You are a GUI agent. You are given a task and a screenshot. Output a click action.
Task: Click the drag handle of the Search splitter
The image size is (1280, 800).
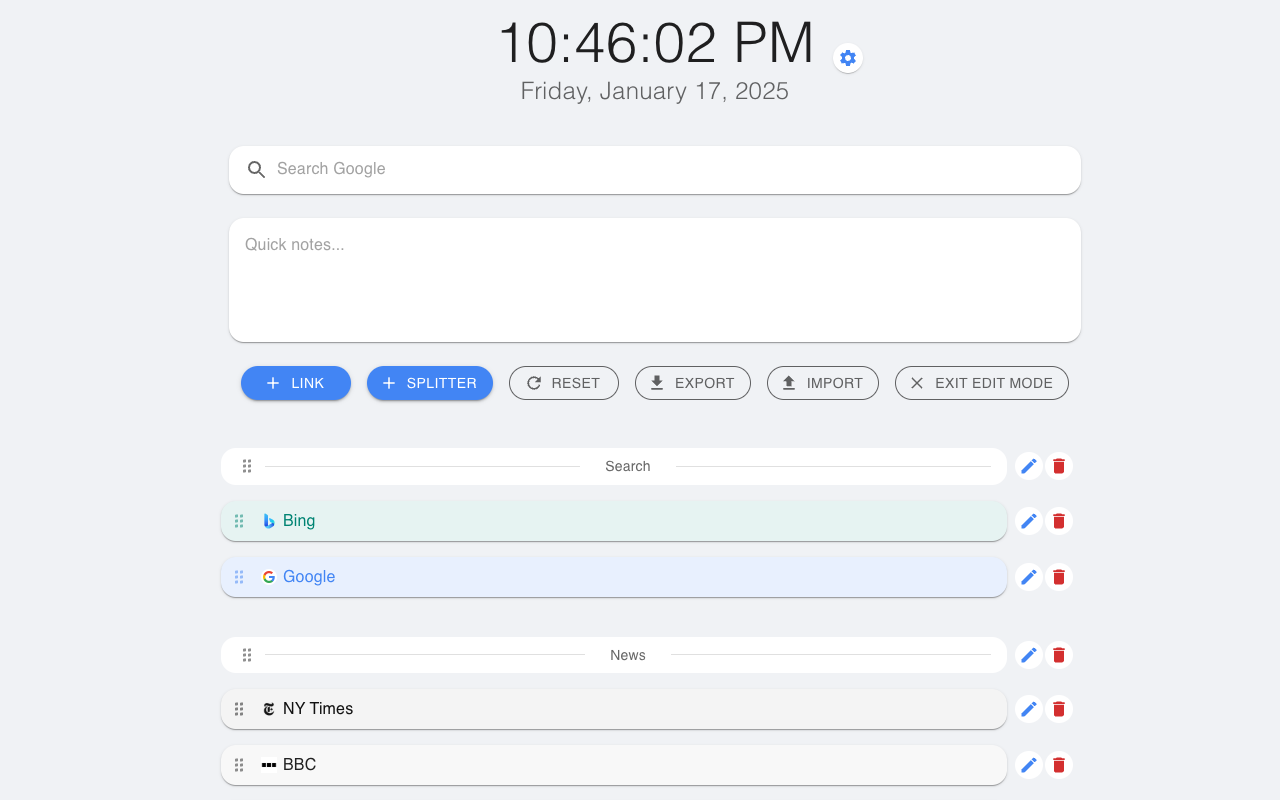[x=246, y=465]
